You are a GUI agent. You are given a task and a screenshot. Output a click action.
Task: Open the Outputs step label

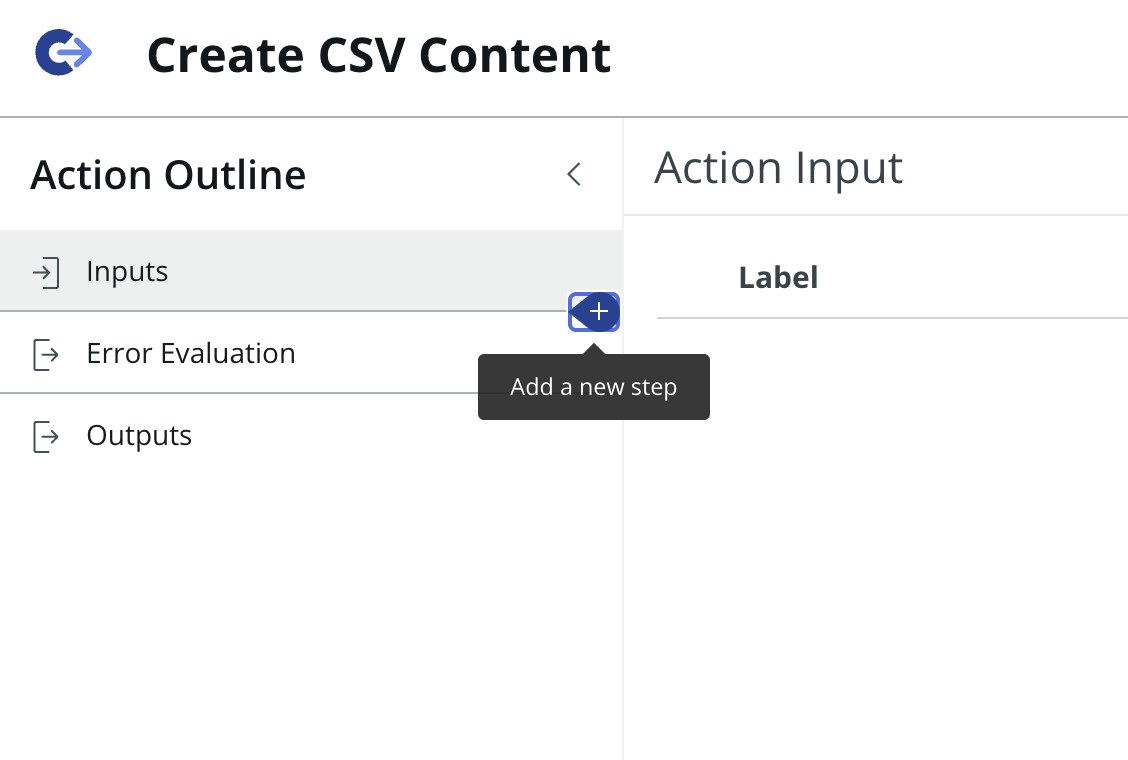[139, 436]
